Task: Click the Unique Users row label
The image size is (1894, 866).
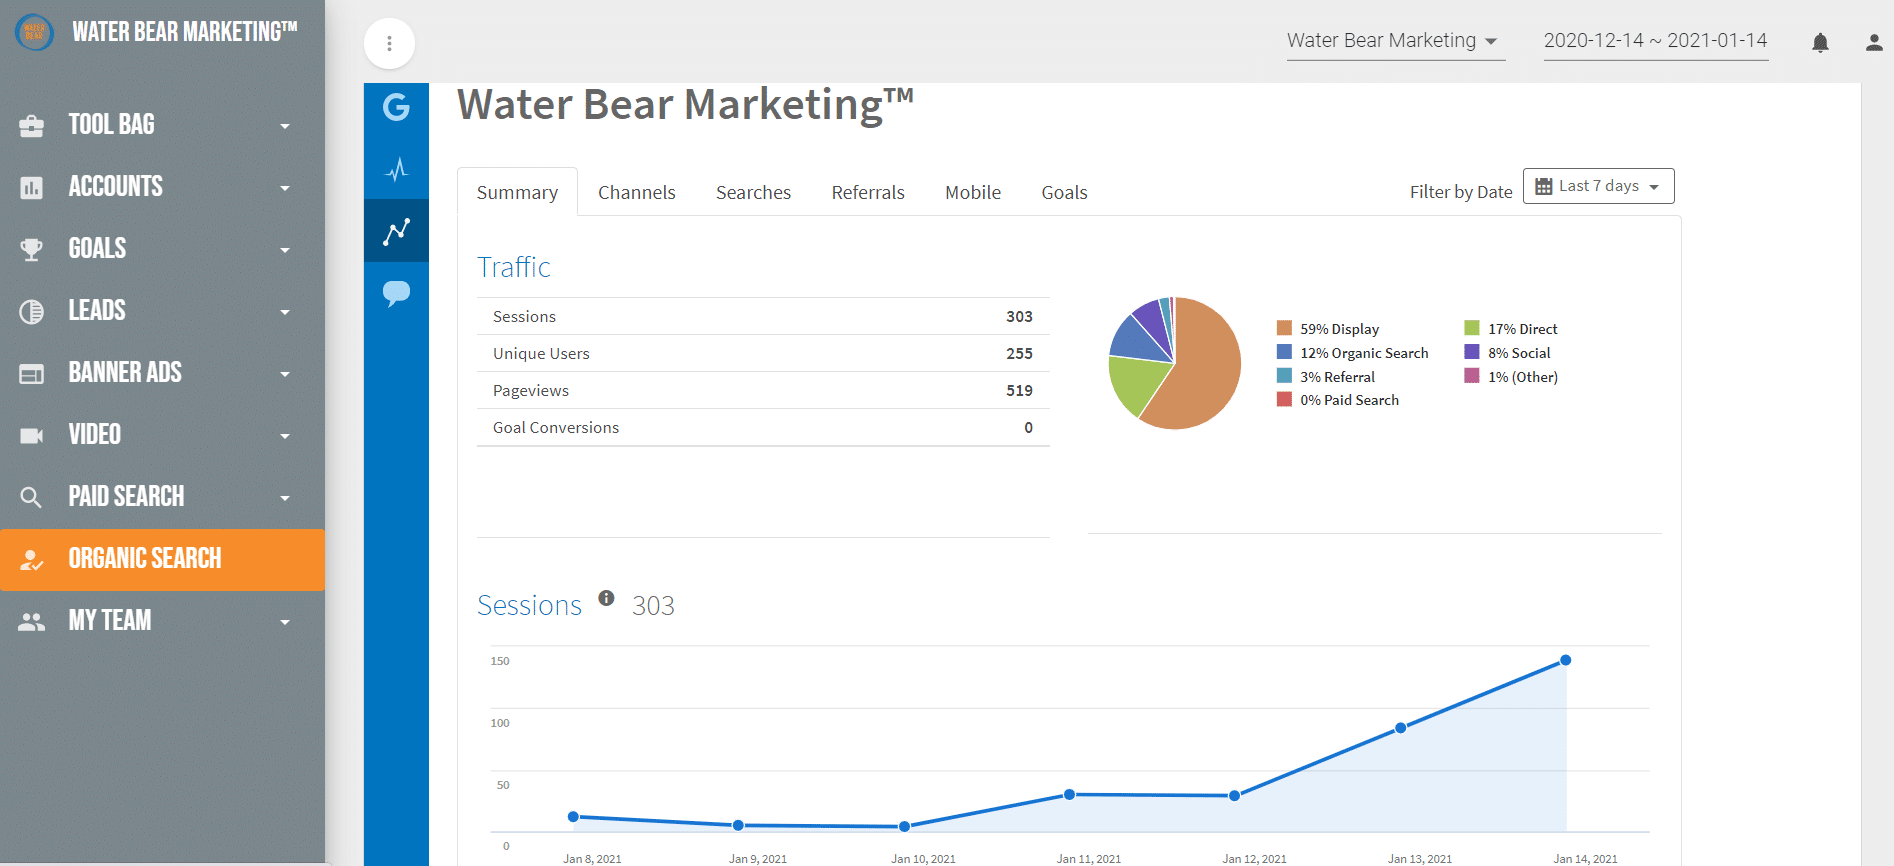Action: [541, 353]
